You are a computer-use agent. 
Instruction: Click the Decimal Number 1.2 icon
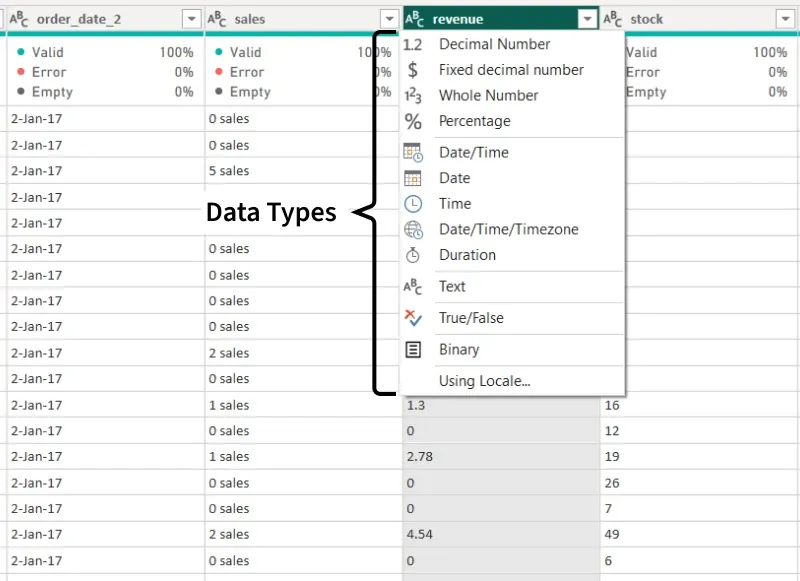click(x=413, y=44)
